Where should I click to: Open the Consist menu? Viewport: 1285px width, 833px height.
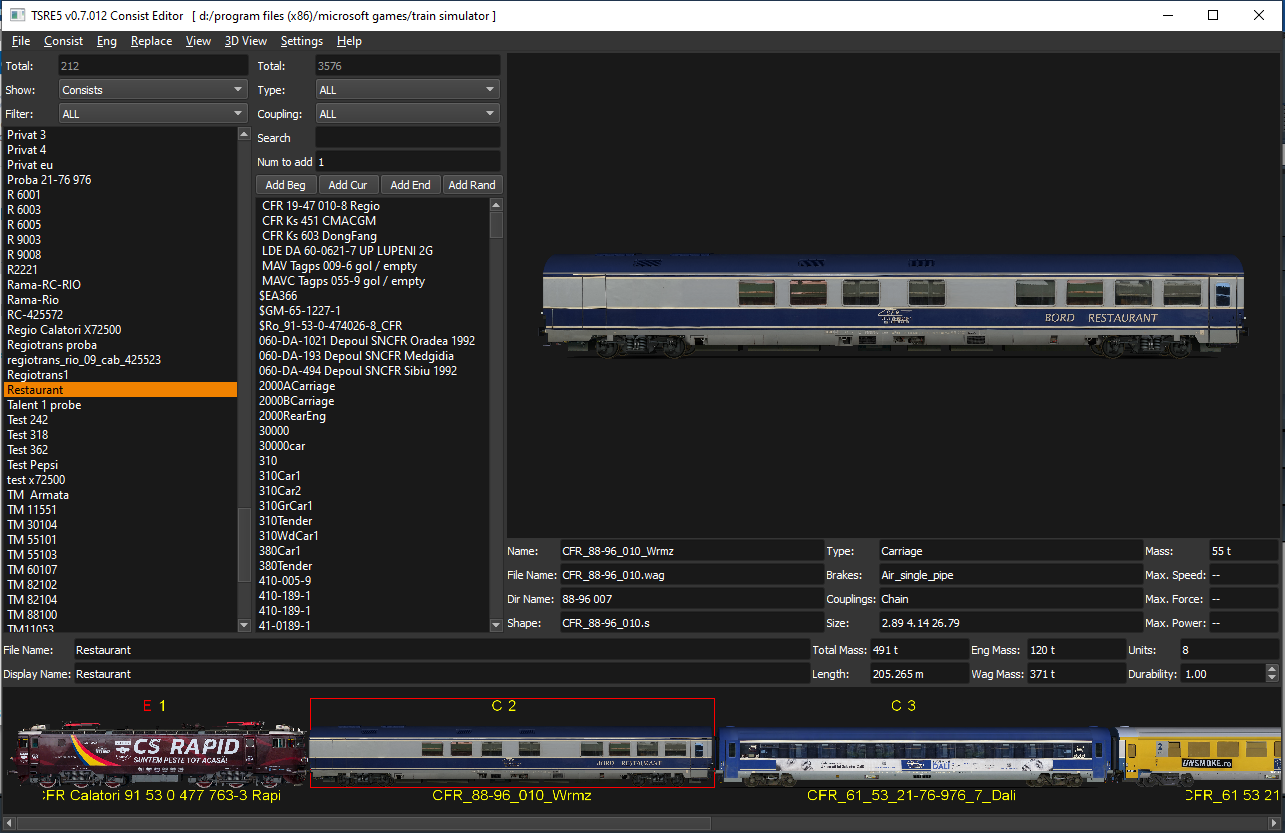[63, 41]
